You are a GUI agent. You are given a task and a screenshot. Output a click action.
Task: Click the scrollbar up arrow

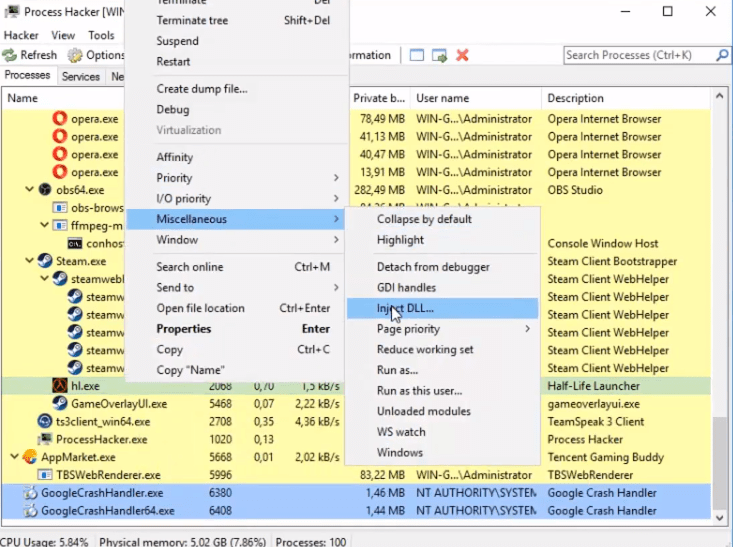click(x=720, y=96)
